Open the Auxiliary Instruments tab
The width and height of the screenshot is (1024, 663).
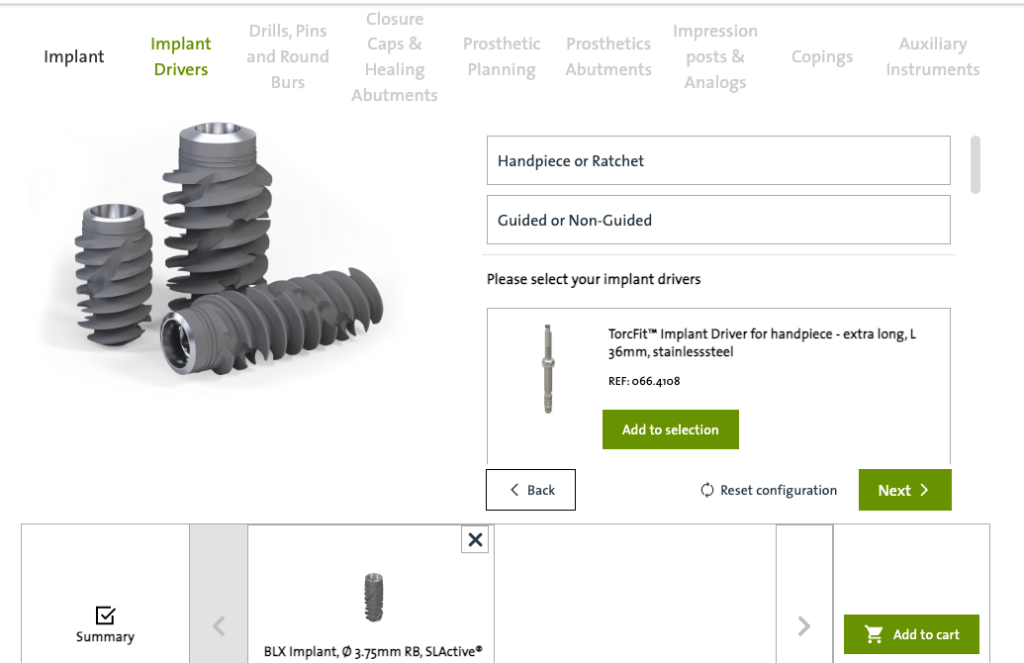click(x=933, y=57)
